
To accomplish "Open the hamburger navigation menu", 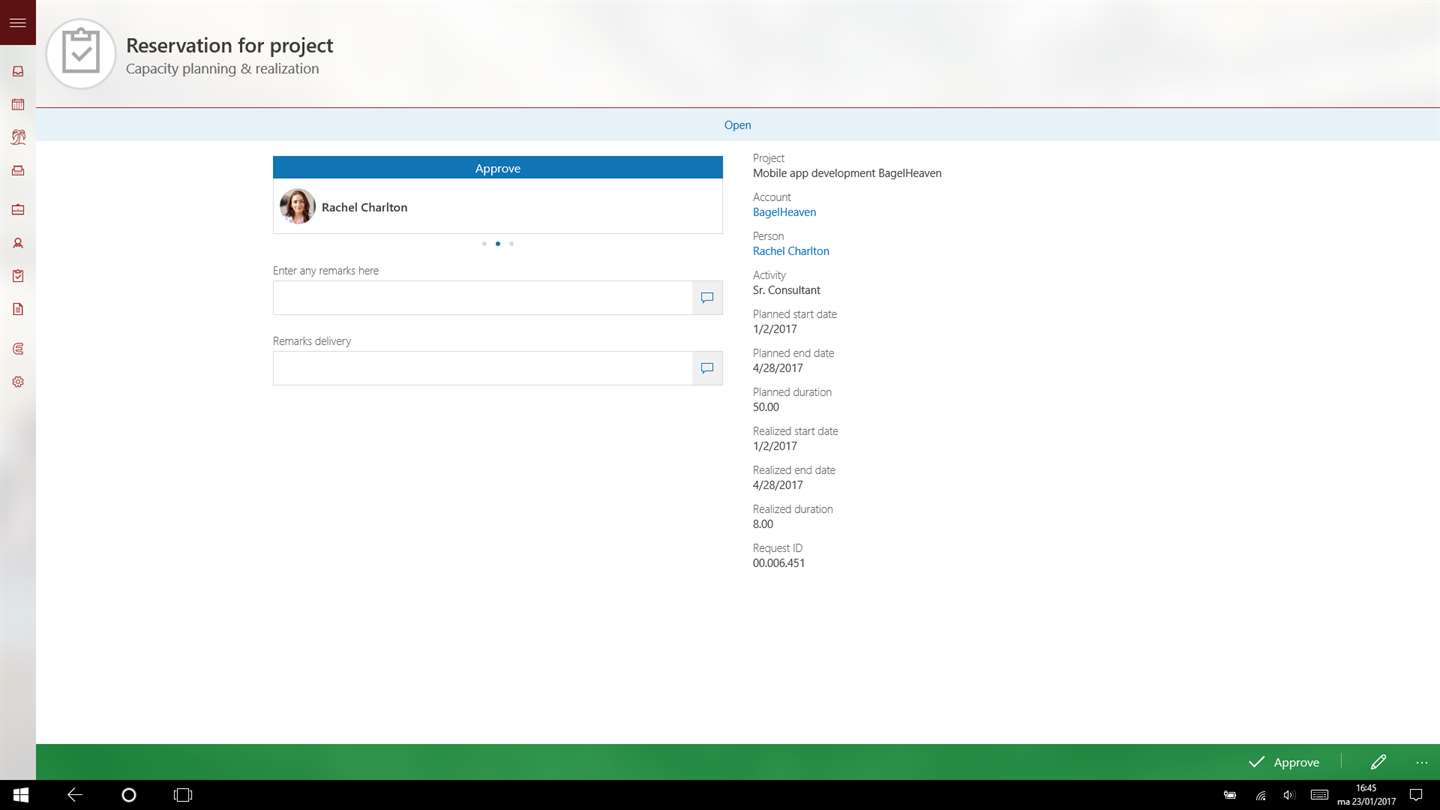I will point(18,22).
